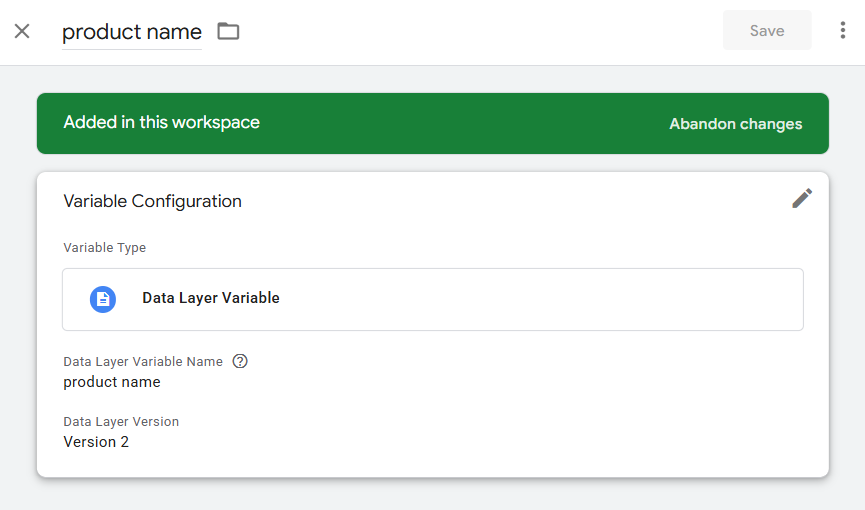Screen dimensions: 865x510
Task: Click the bold Data Layer Variable text
Action: pyautogui.click(x=211, y=298)
